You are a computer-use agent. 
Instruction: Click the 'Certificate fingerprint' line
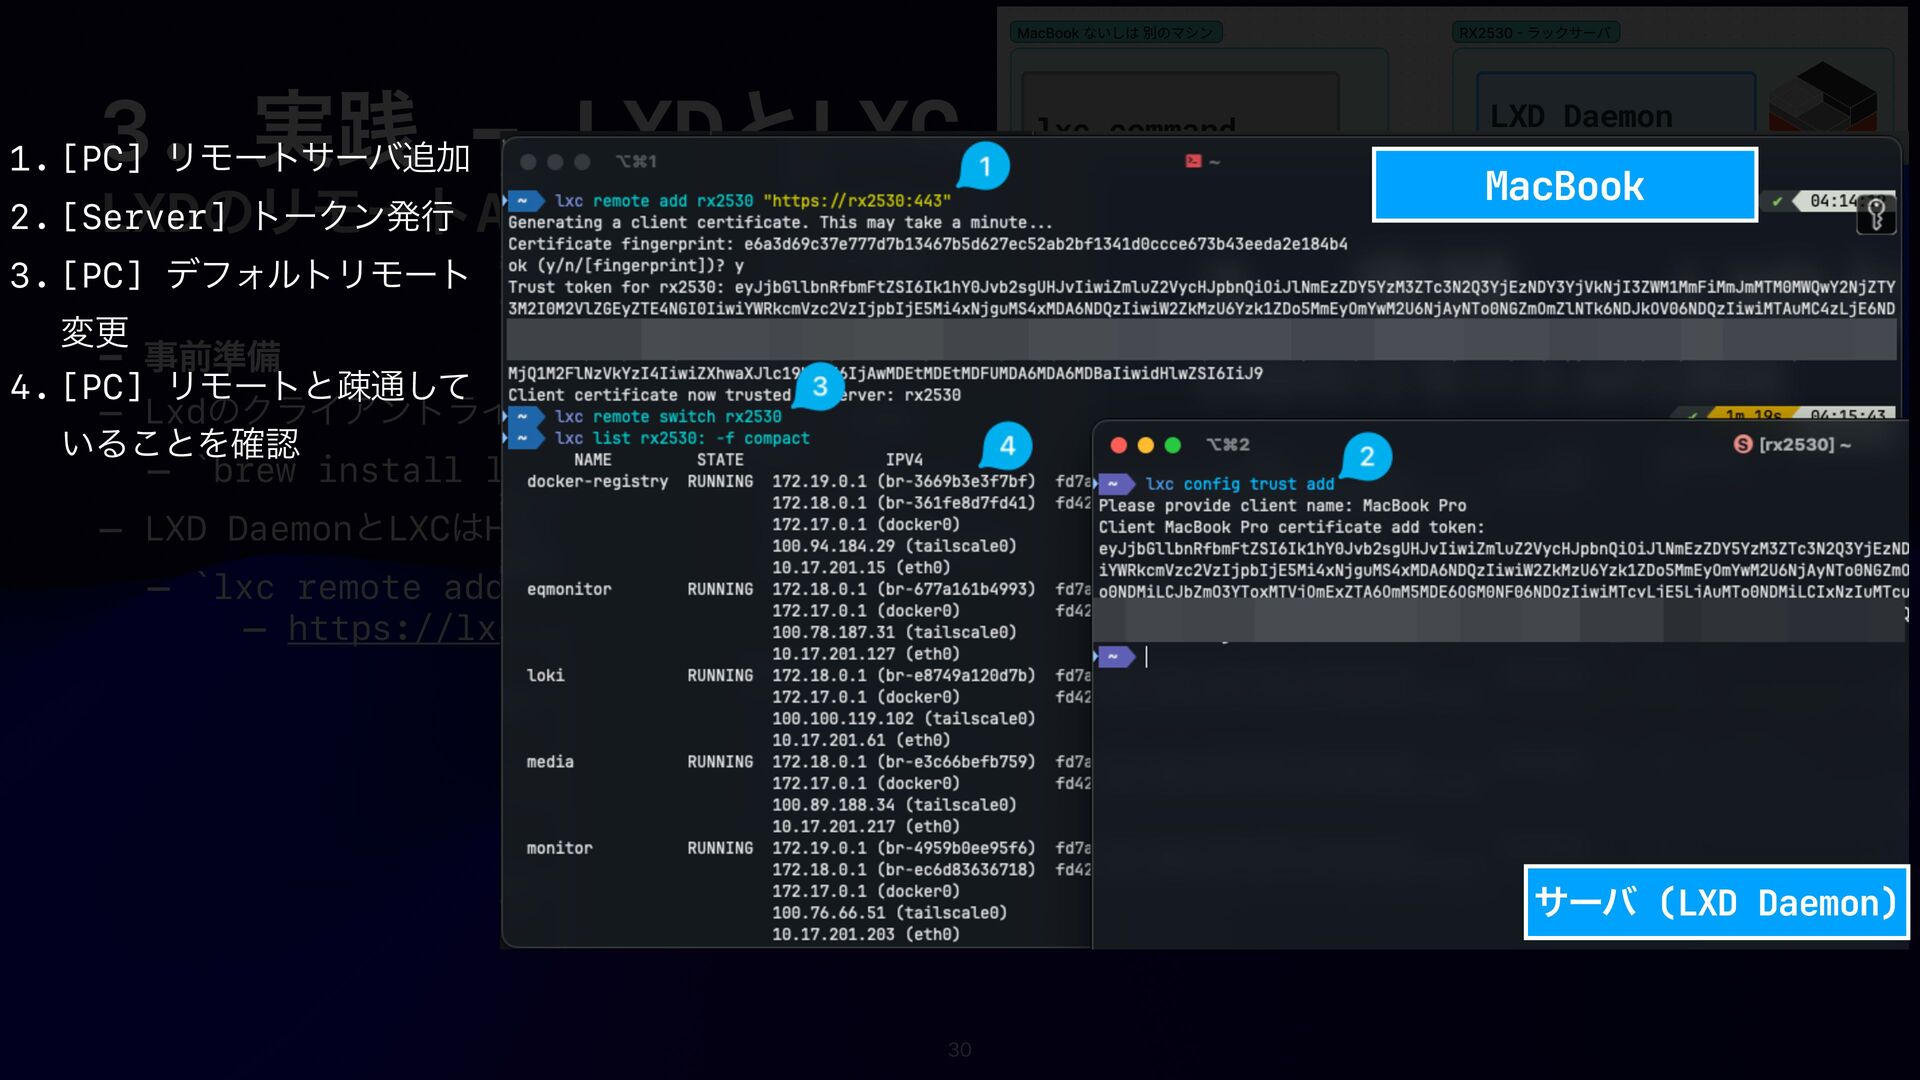[928, 244]
